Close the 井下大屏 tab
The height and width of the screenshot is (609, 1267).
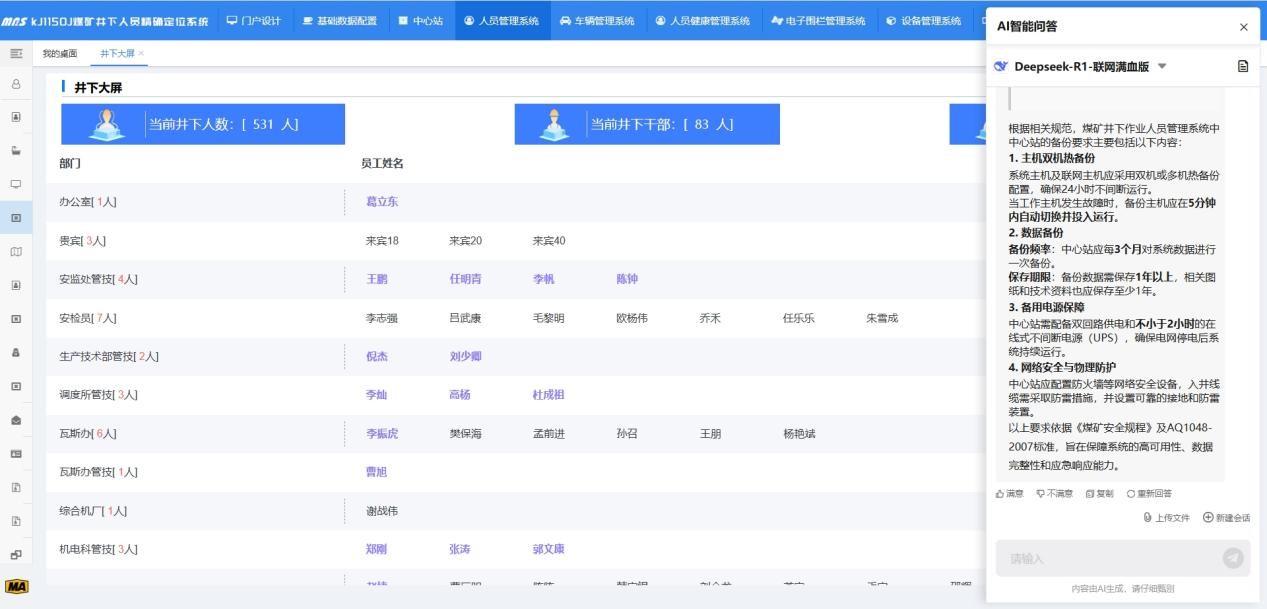click(141, 53)
